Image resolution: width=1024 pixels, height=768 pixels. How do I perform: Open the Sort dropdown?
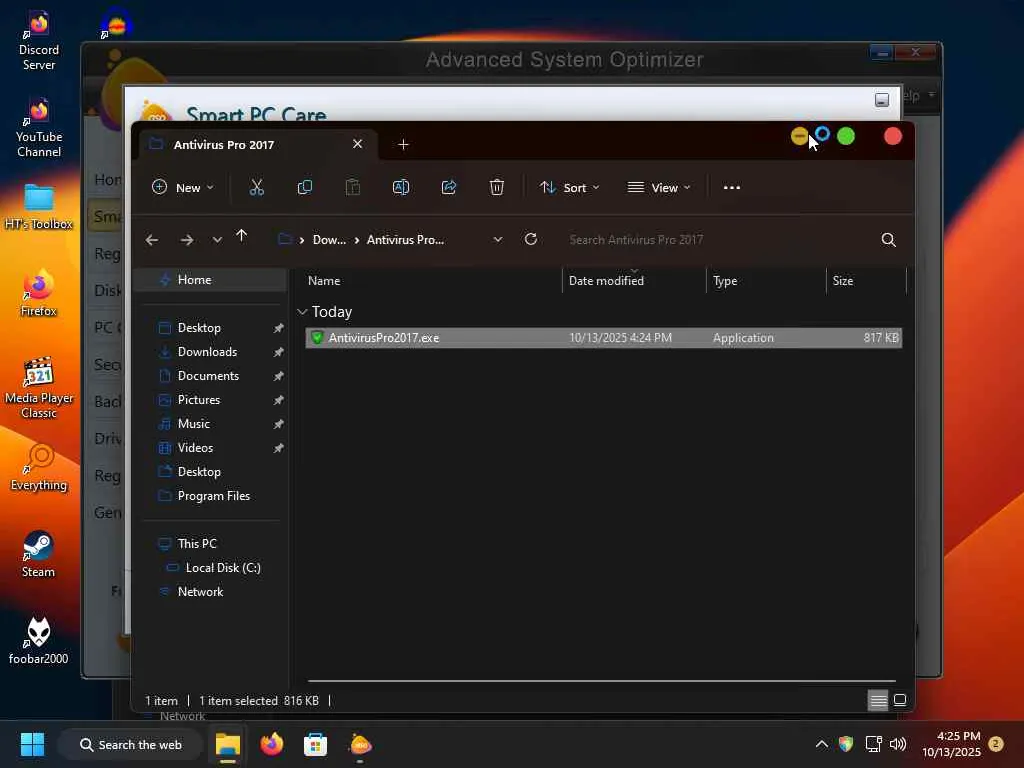tap(569, 187)
